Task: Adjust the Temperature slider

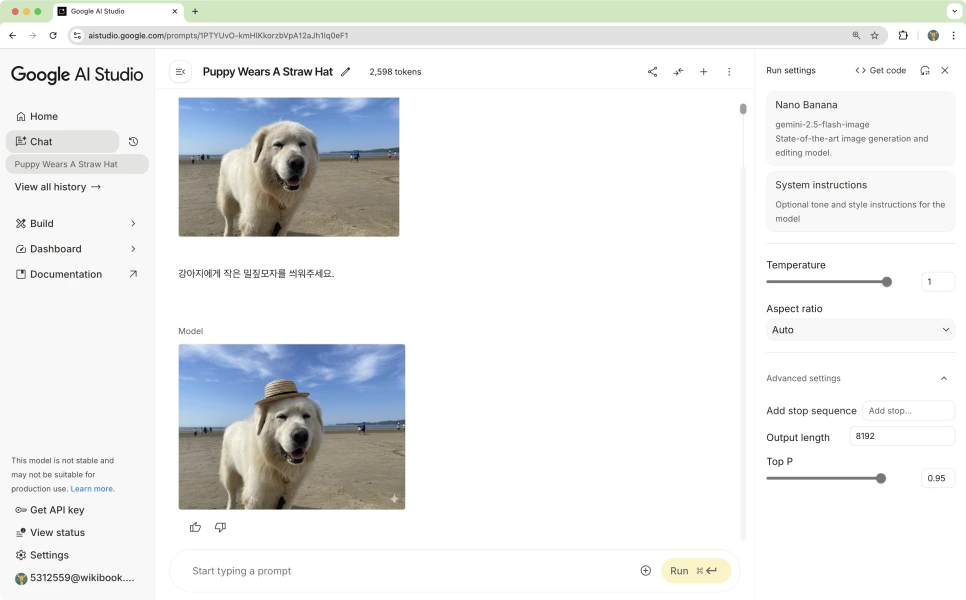Action: pyautogui.click(x=829, y=282)
